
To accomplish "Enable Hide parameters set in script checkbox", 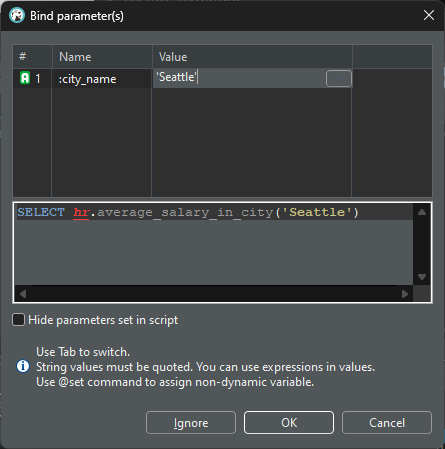I will click(x=18, y=320).
